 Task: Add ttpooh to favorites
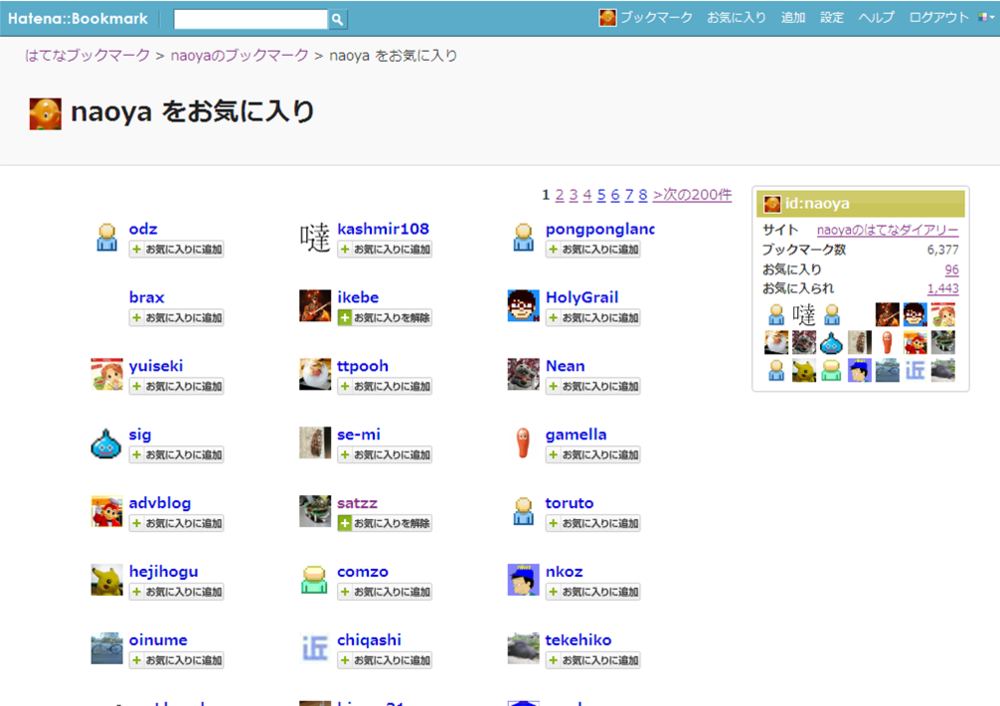tap(385, 386)
